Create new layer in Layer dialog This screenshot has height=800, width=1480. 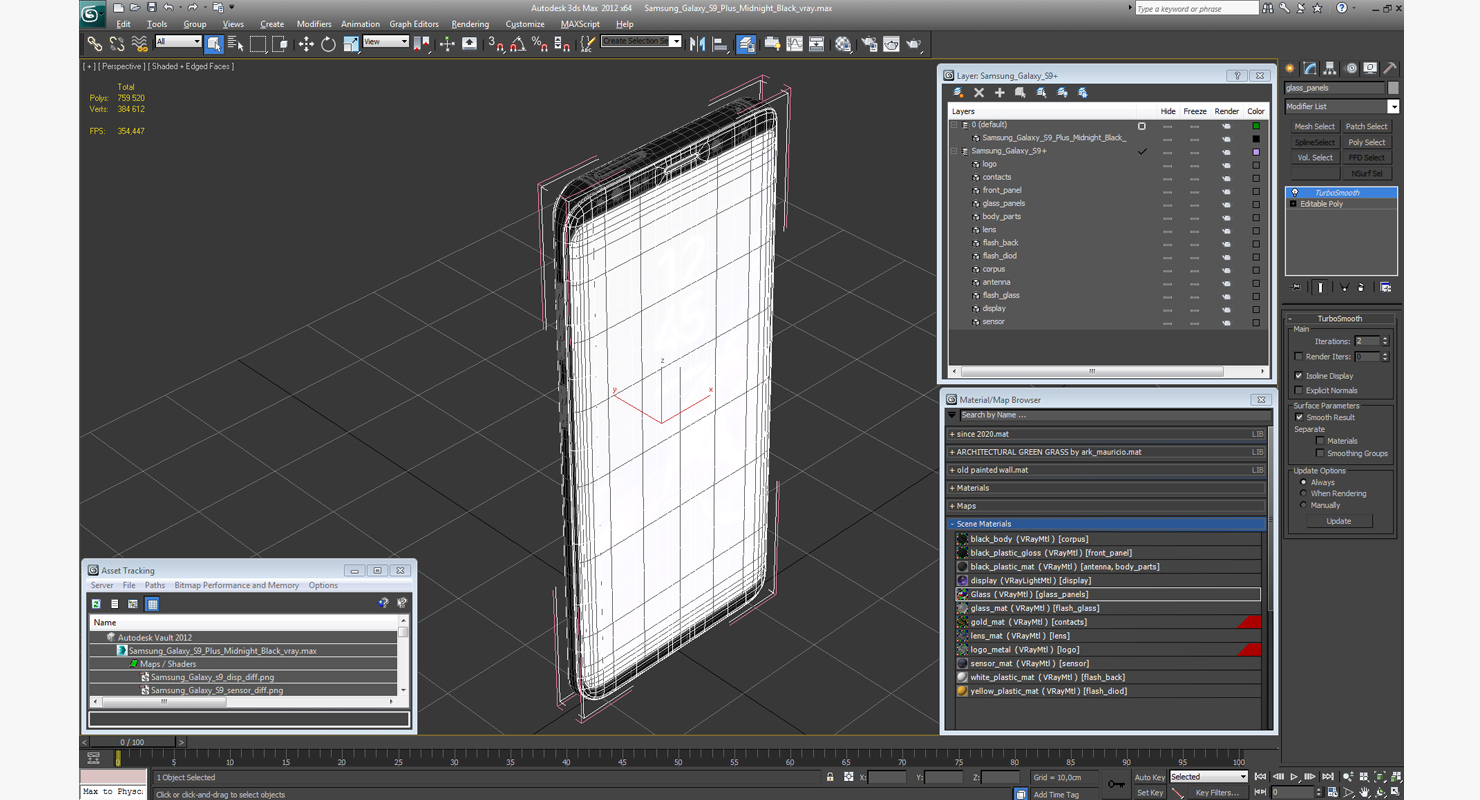959,92
